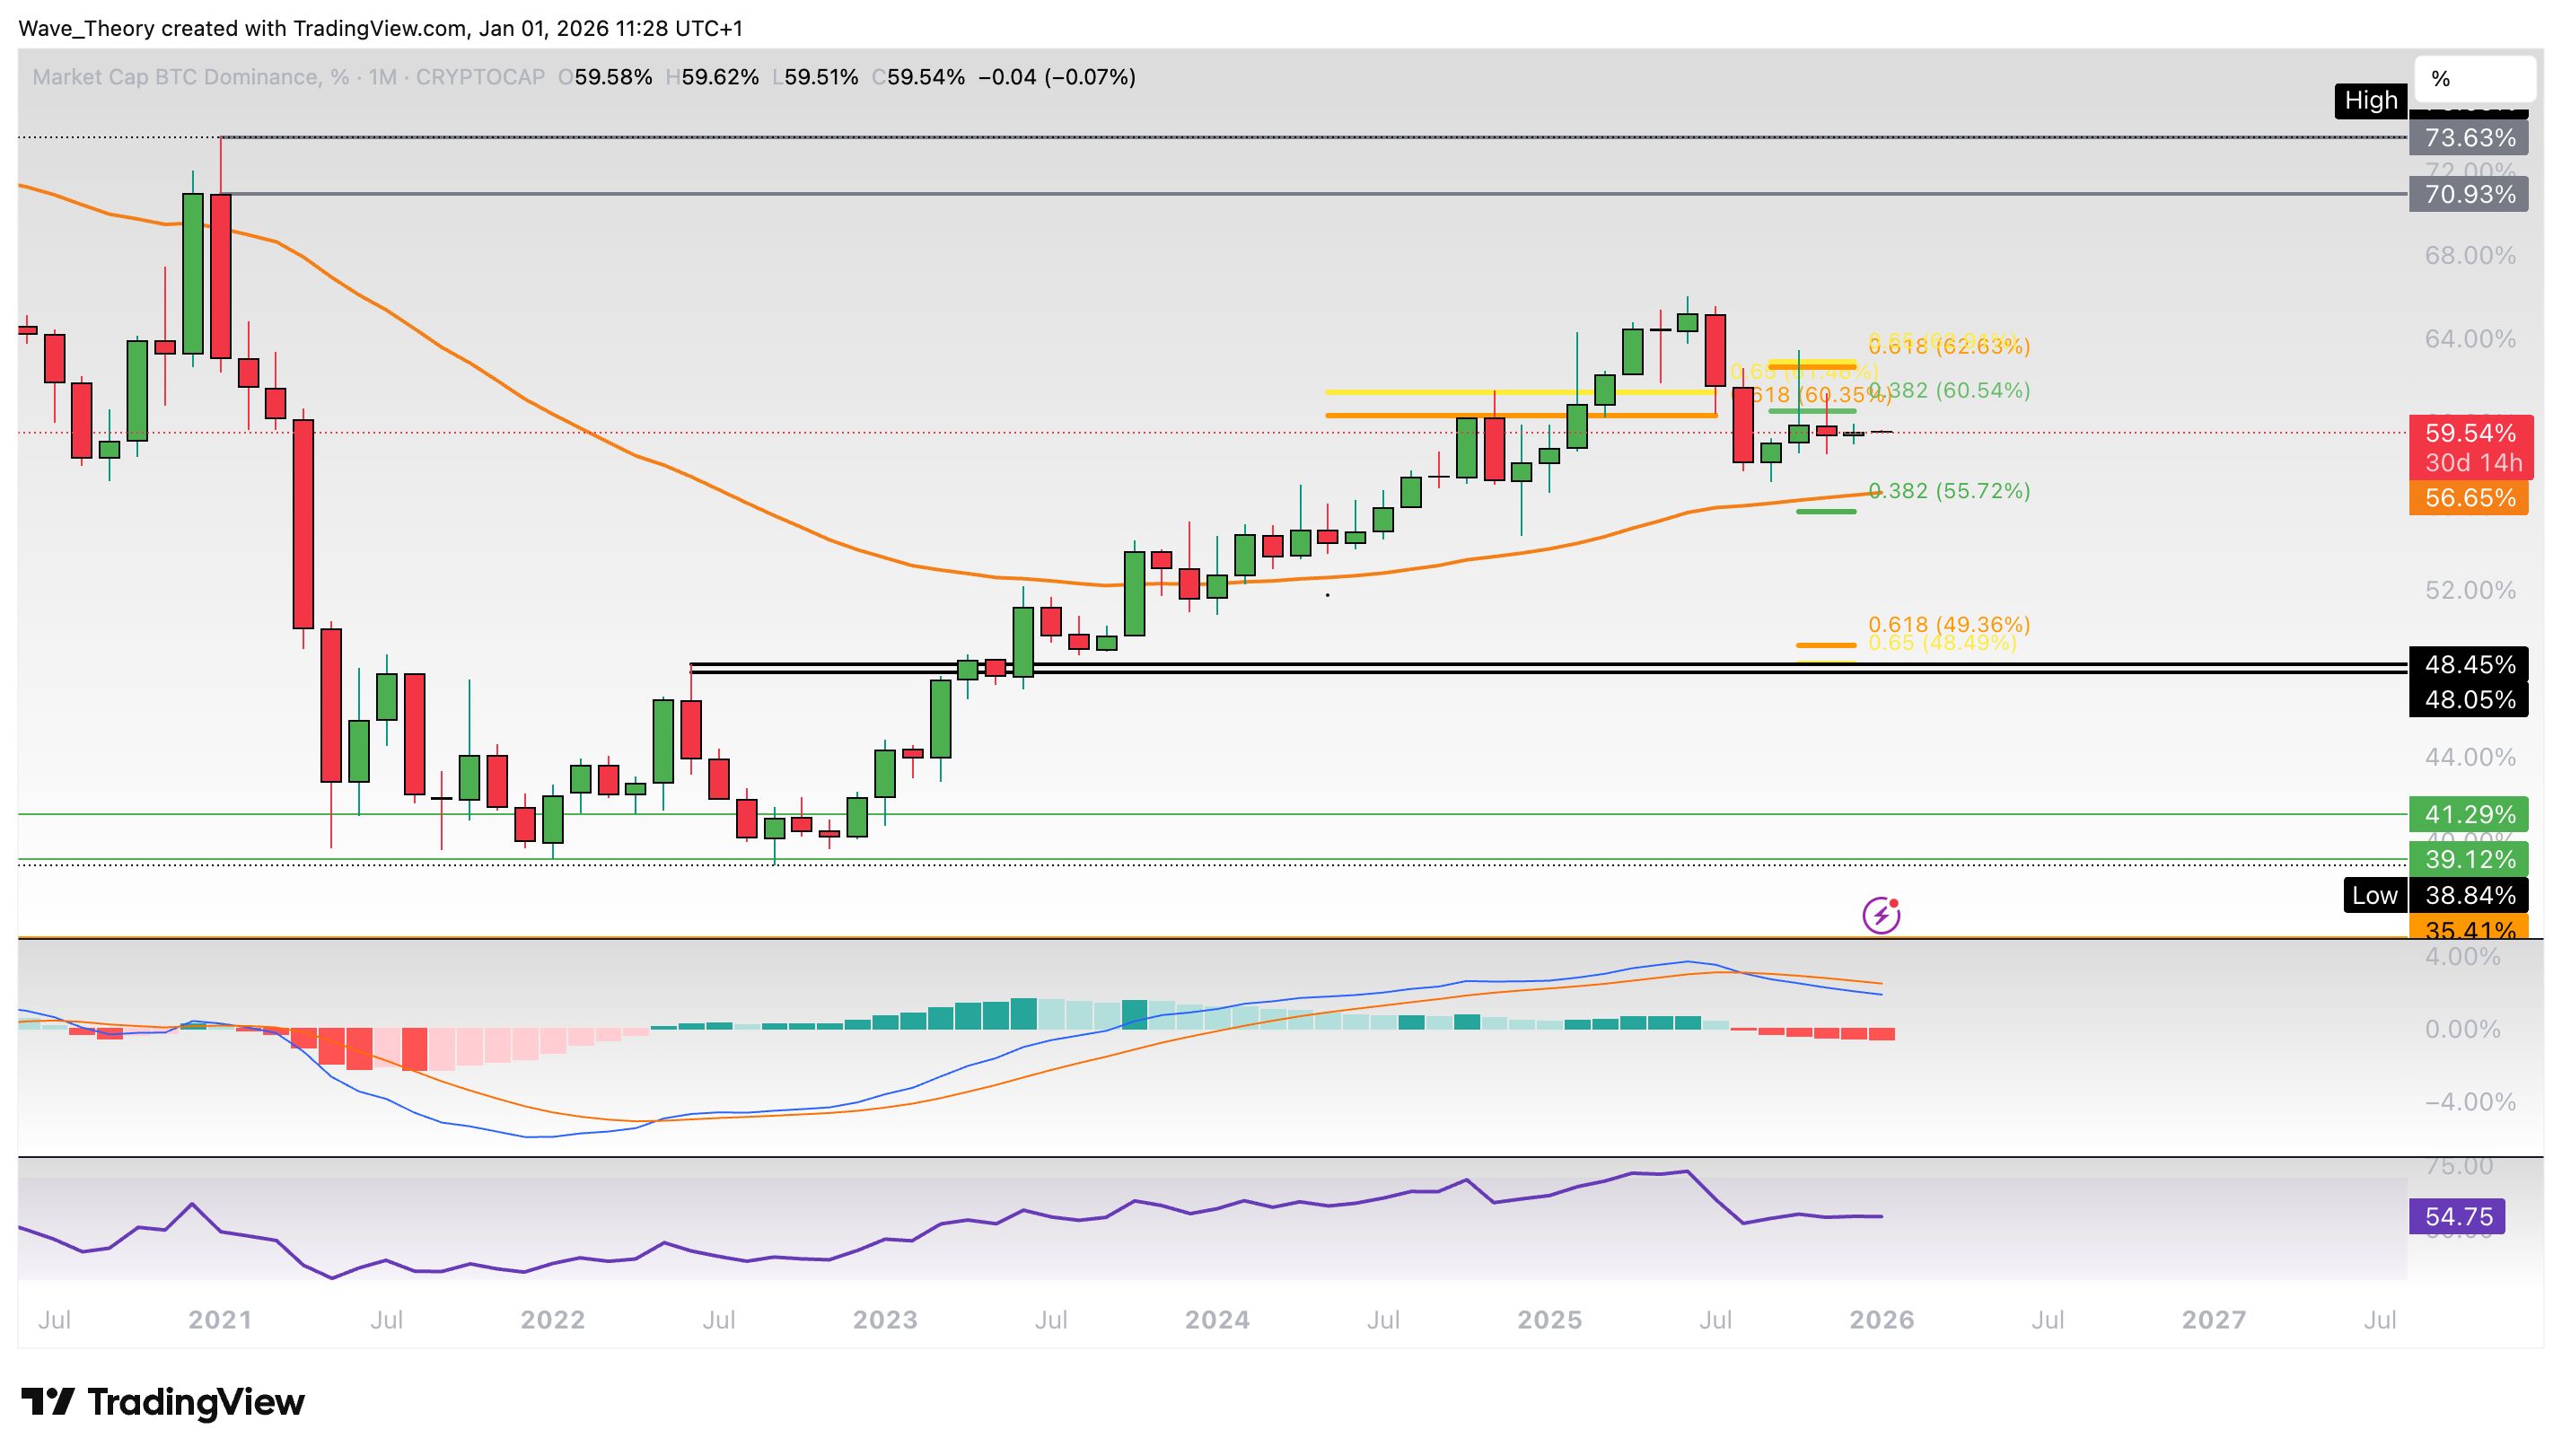Screen dimensions: 2562x1456
Task: Click 2025 on the time axis
Action: point(1549,1320)
